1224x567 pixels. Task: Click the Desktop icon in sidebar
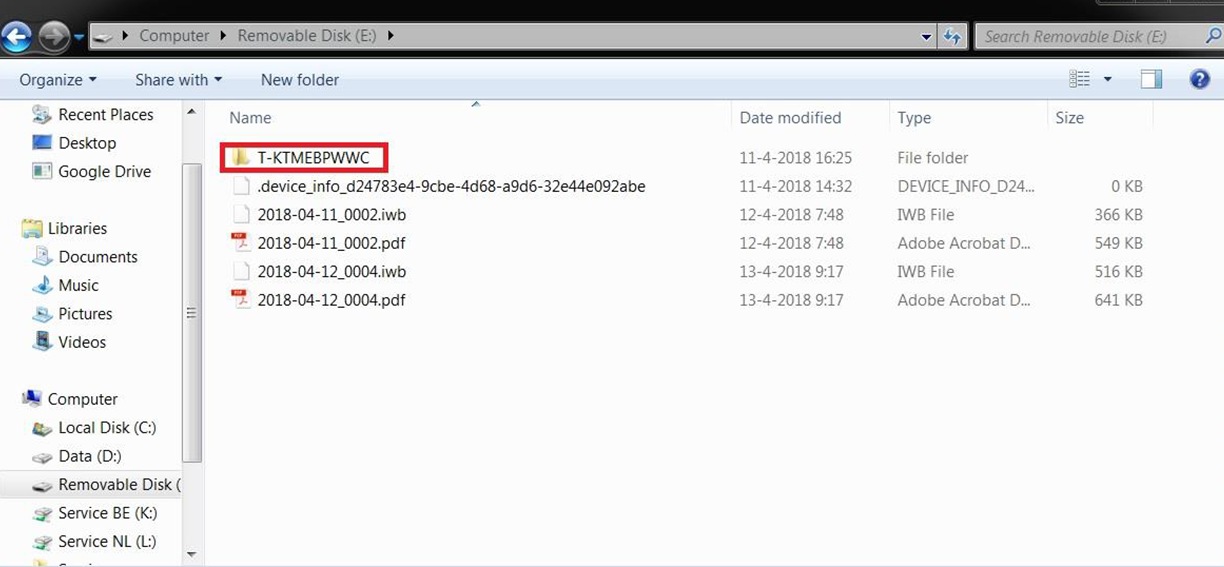click(42, 142)
